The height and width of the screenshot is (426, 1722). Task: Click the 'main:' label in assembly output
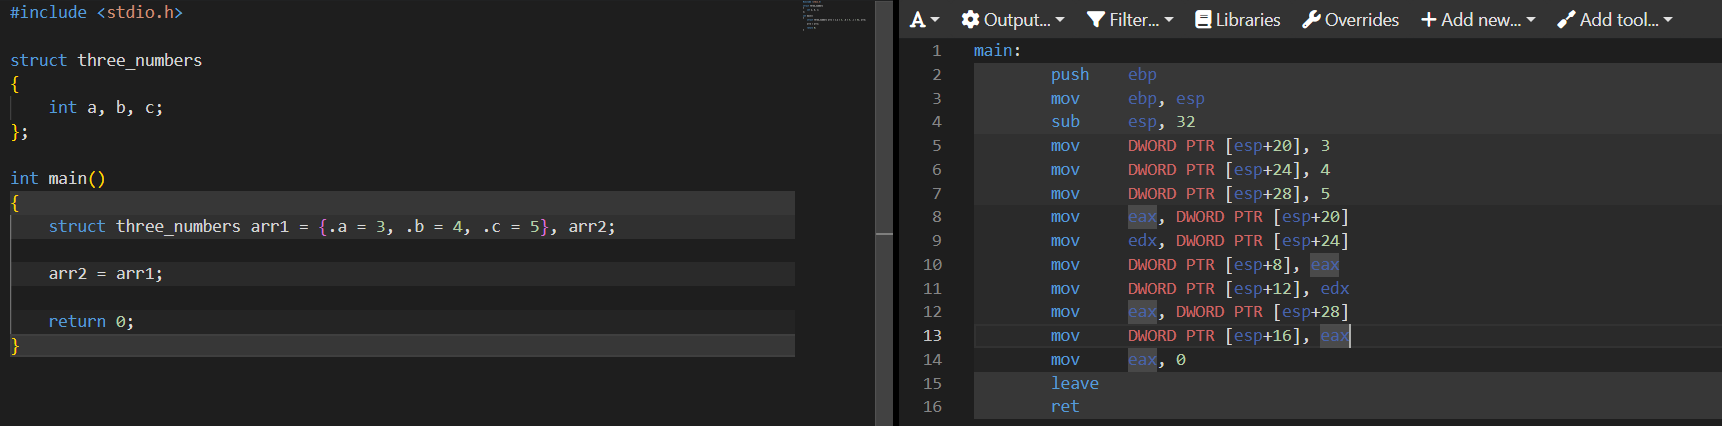(997, 51)
